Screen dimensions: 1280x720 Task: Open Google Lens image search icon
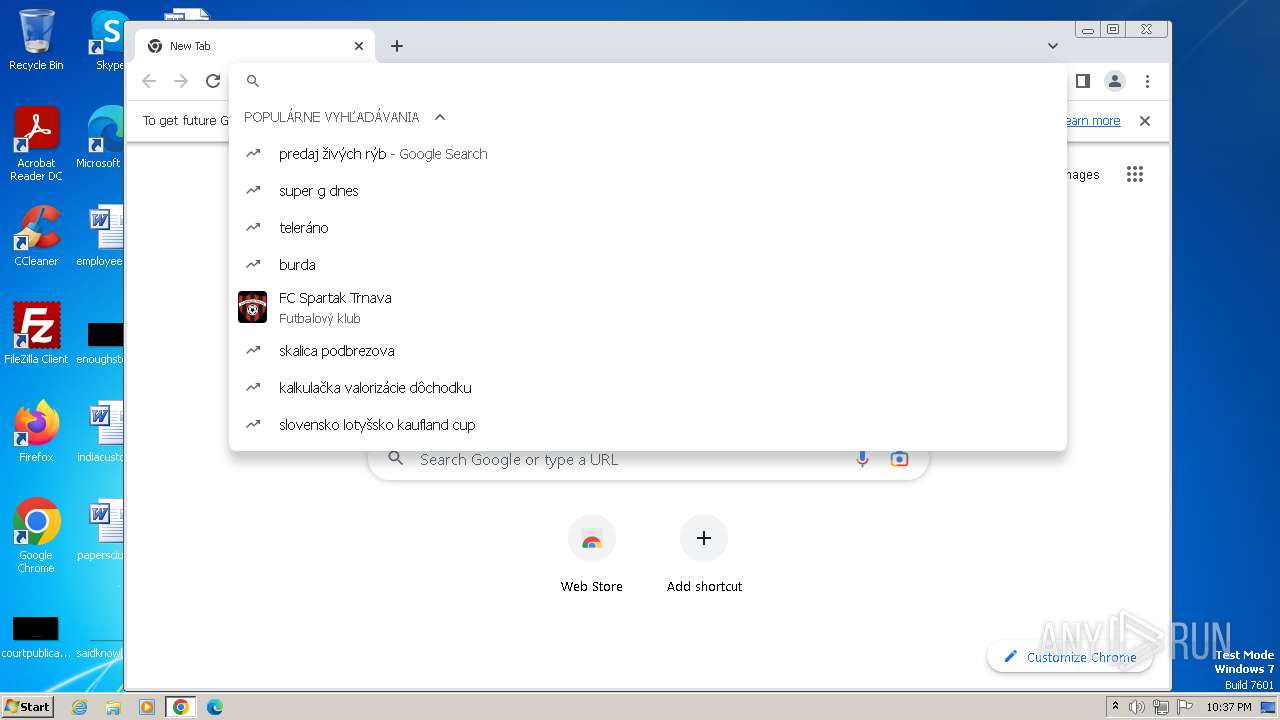pyautogui.click(x=899, y=459)
